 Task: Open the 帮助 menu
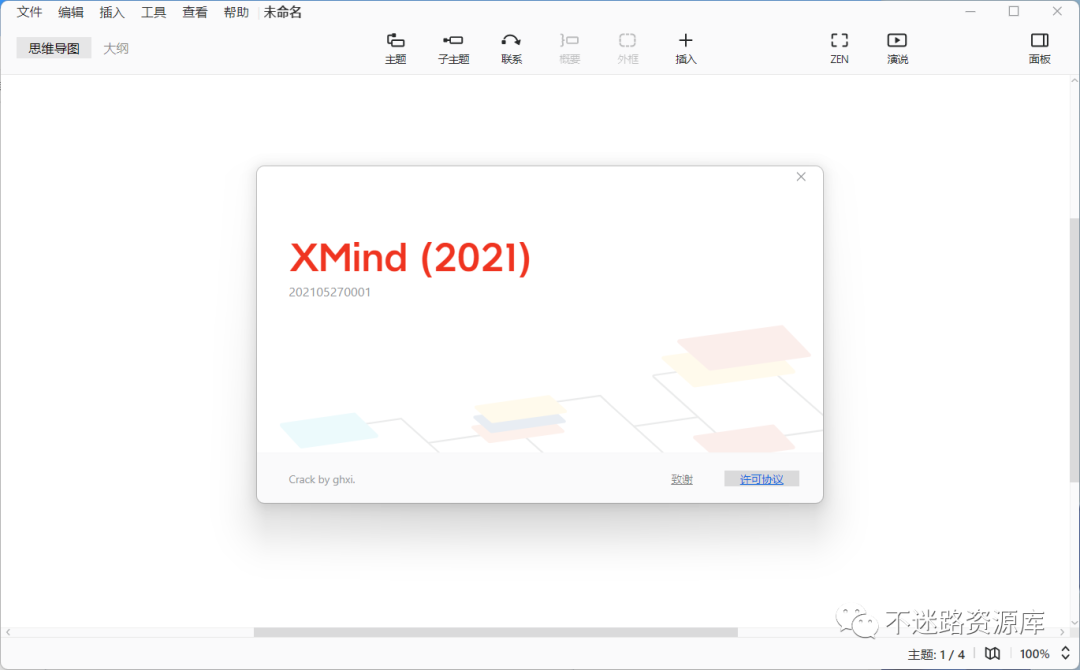[236, 12]
